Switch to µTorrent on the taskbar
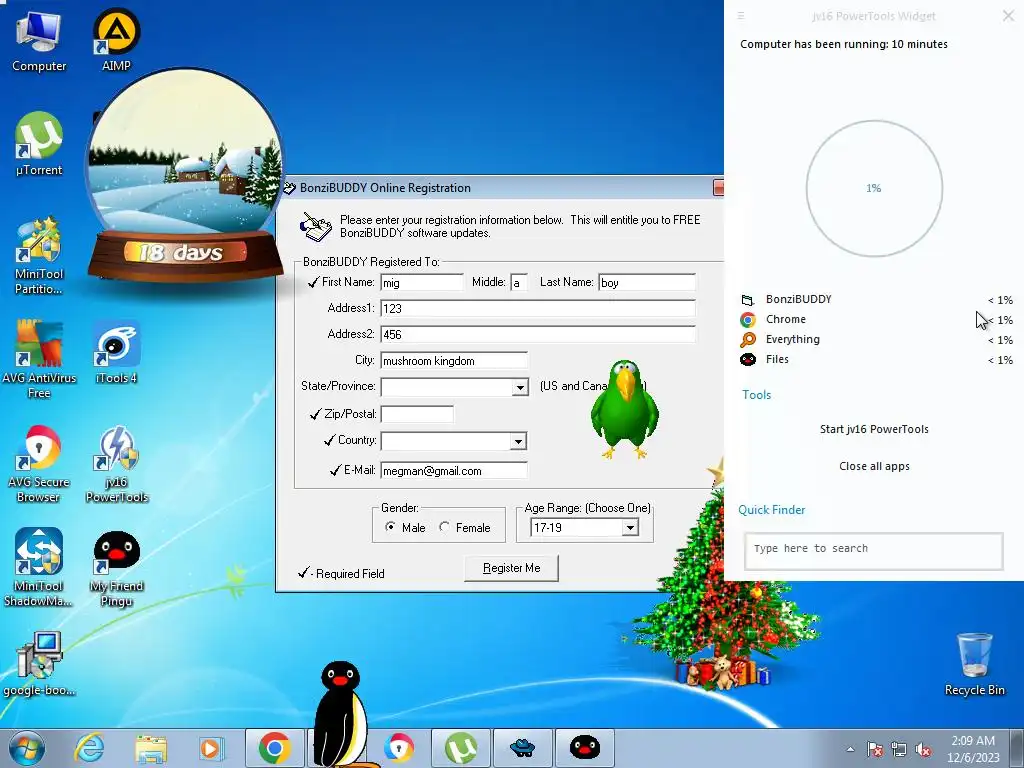1024x768 pixels. click(x=461, y=748)
